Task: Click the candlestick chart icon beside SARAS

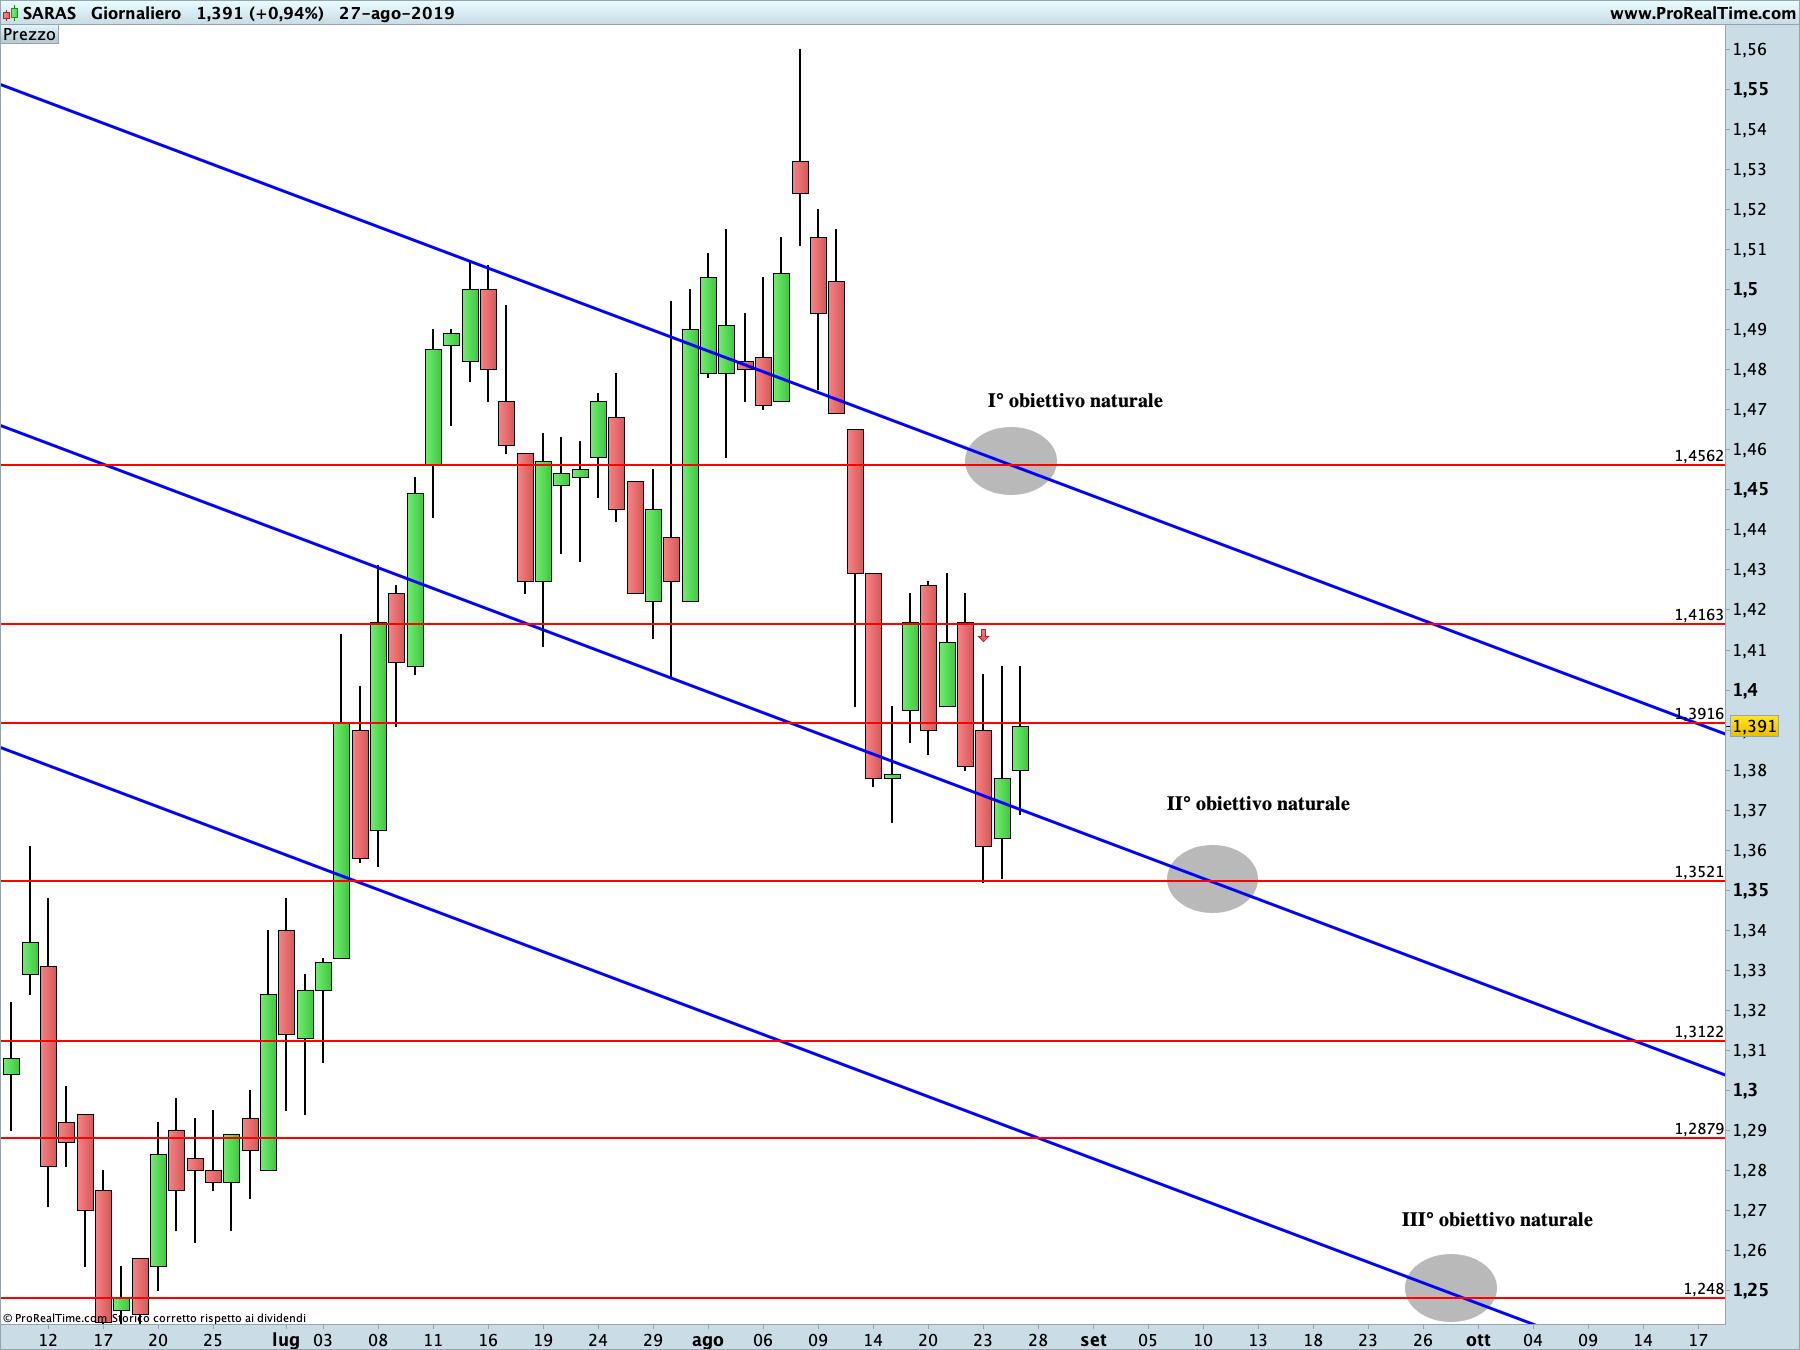Action: click(x=10, y=14)
